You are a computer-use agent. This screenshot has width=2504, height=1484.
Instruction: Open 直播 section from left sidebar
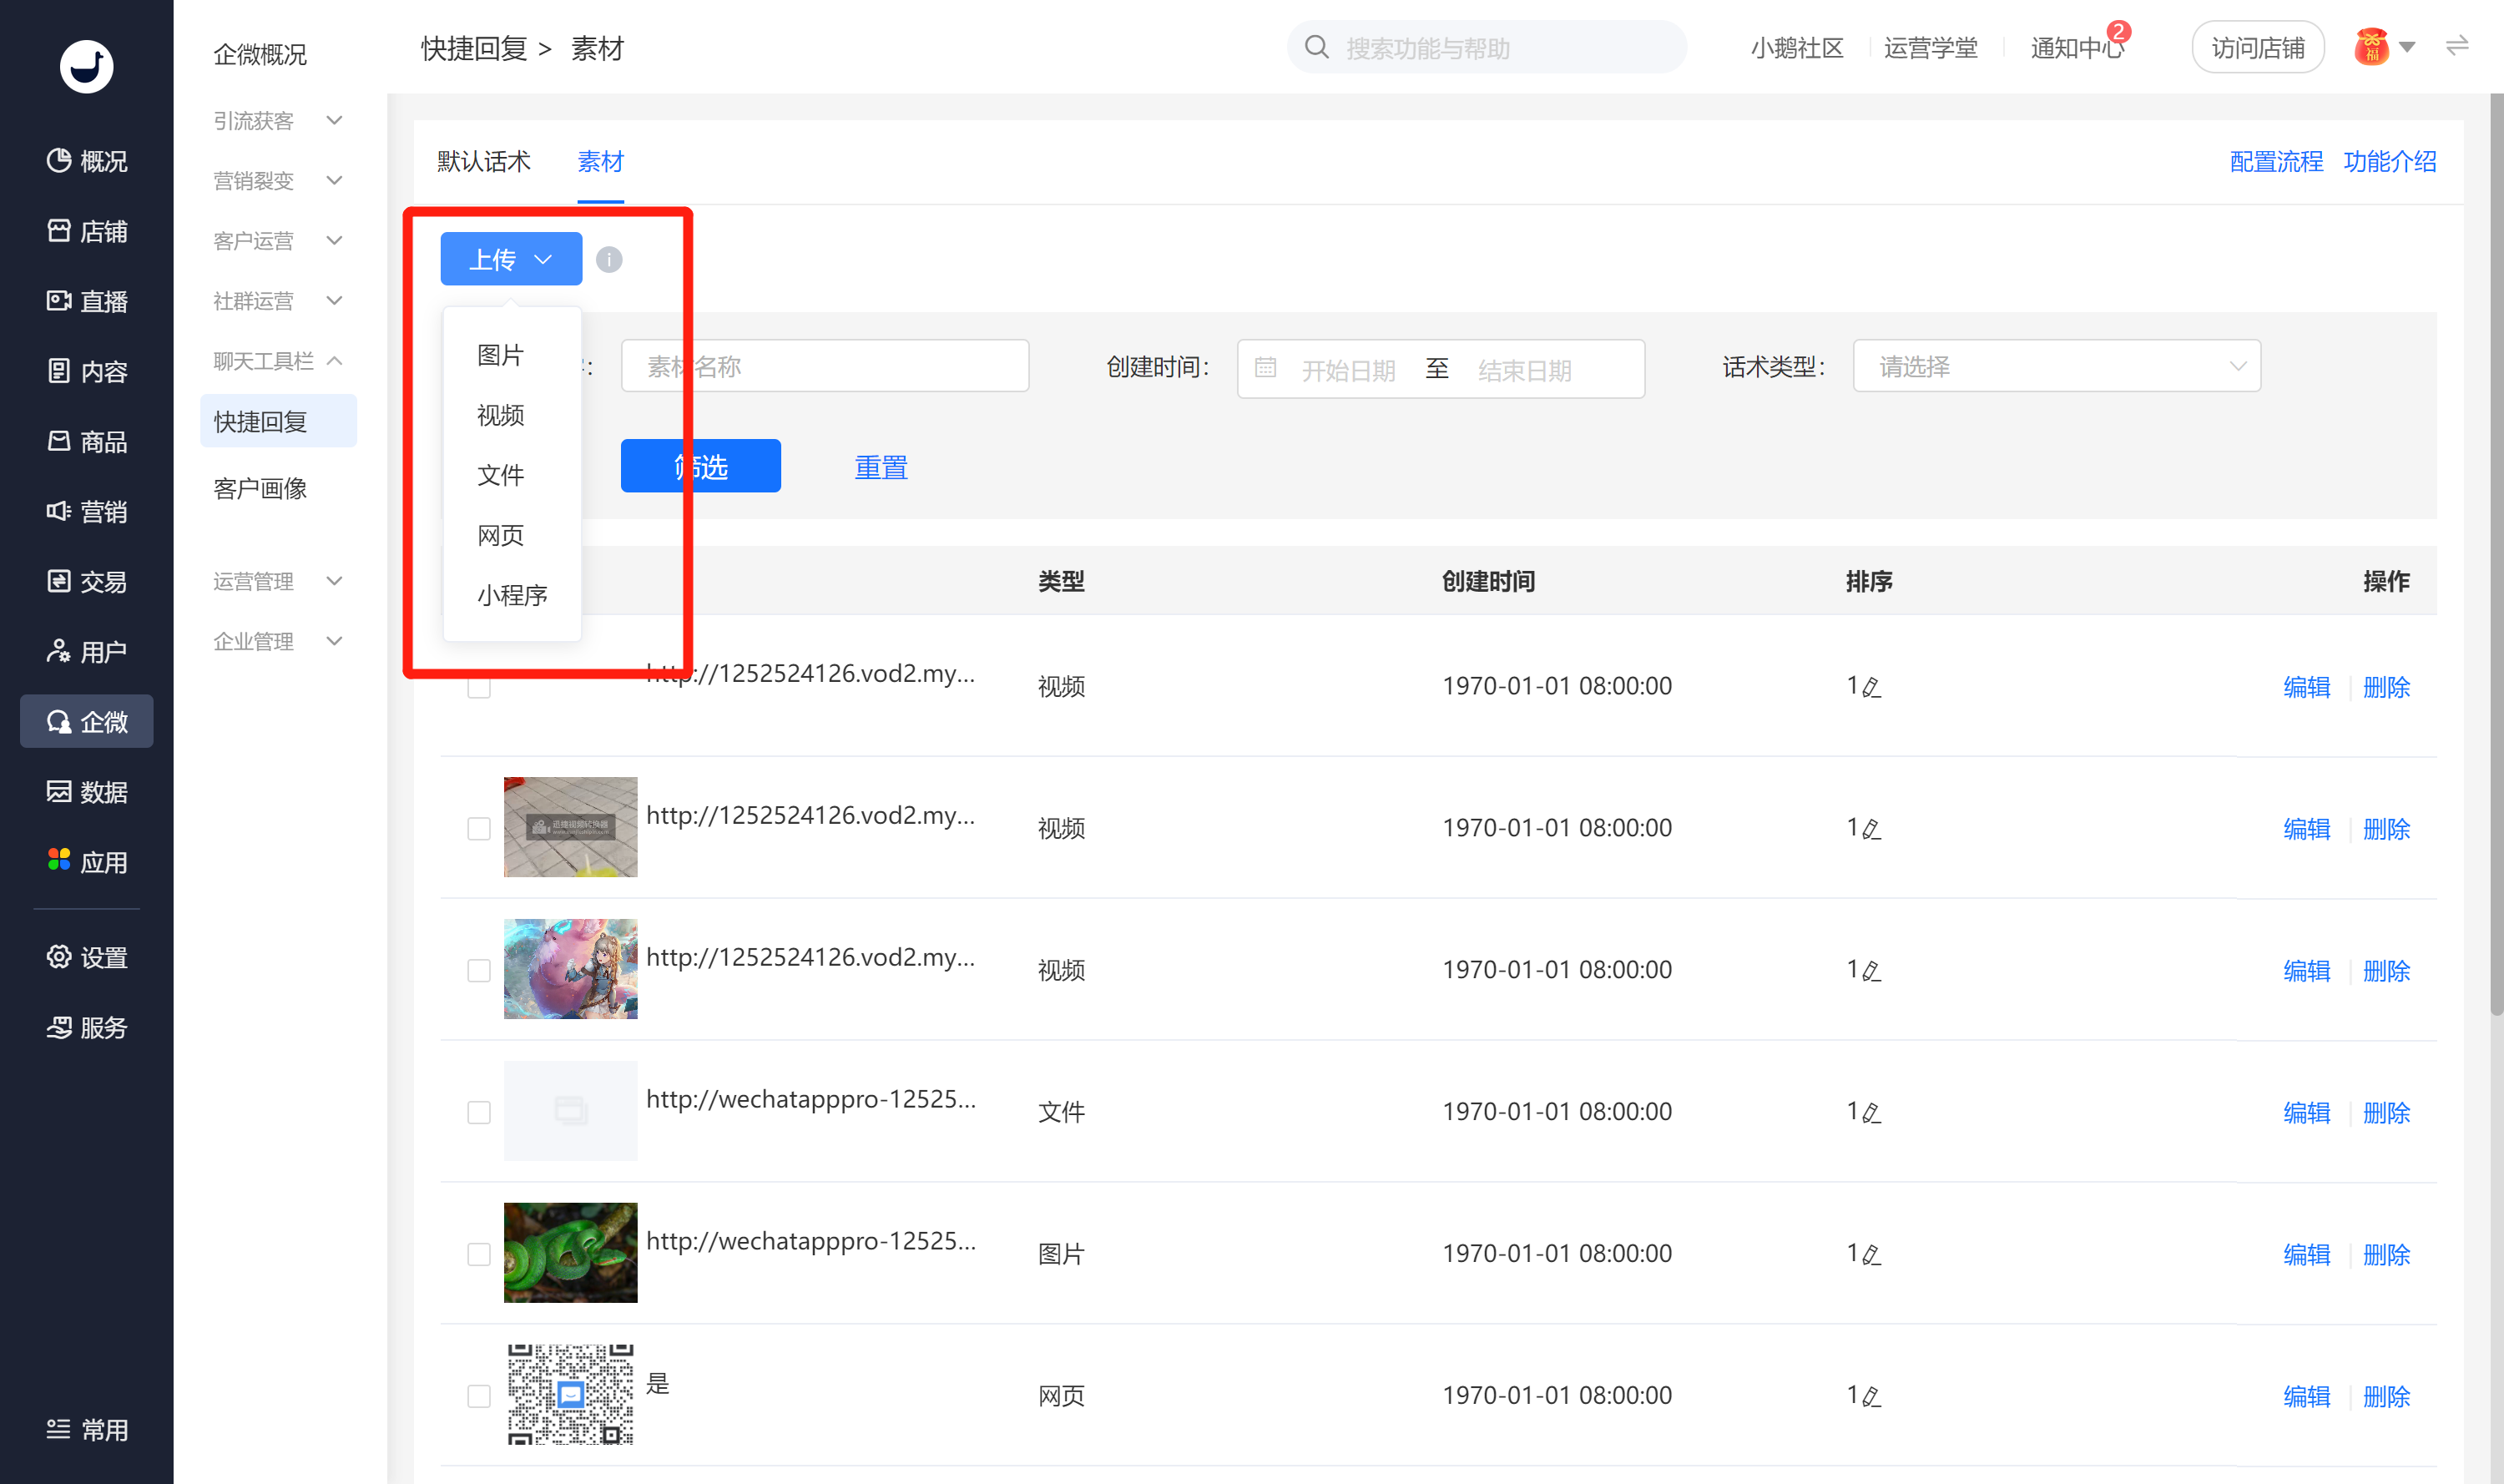(87, 301)
